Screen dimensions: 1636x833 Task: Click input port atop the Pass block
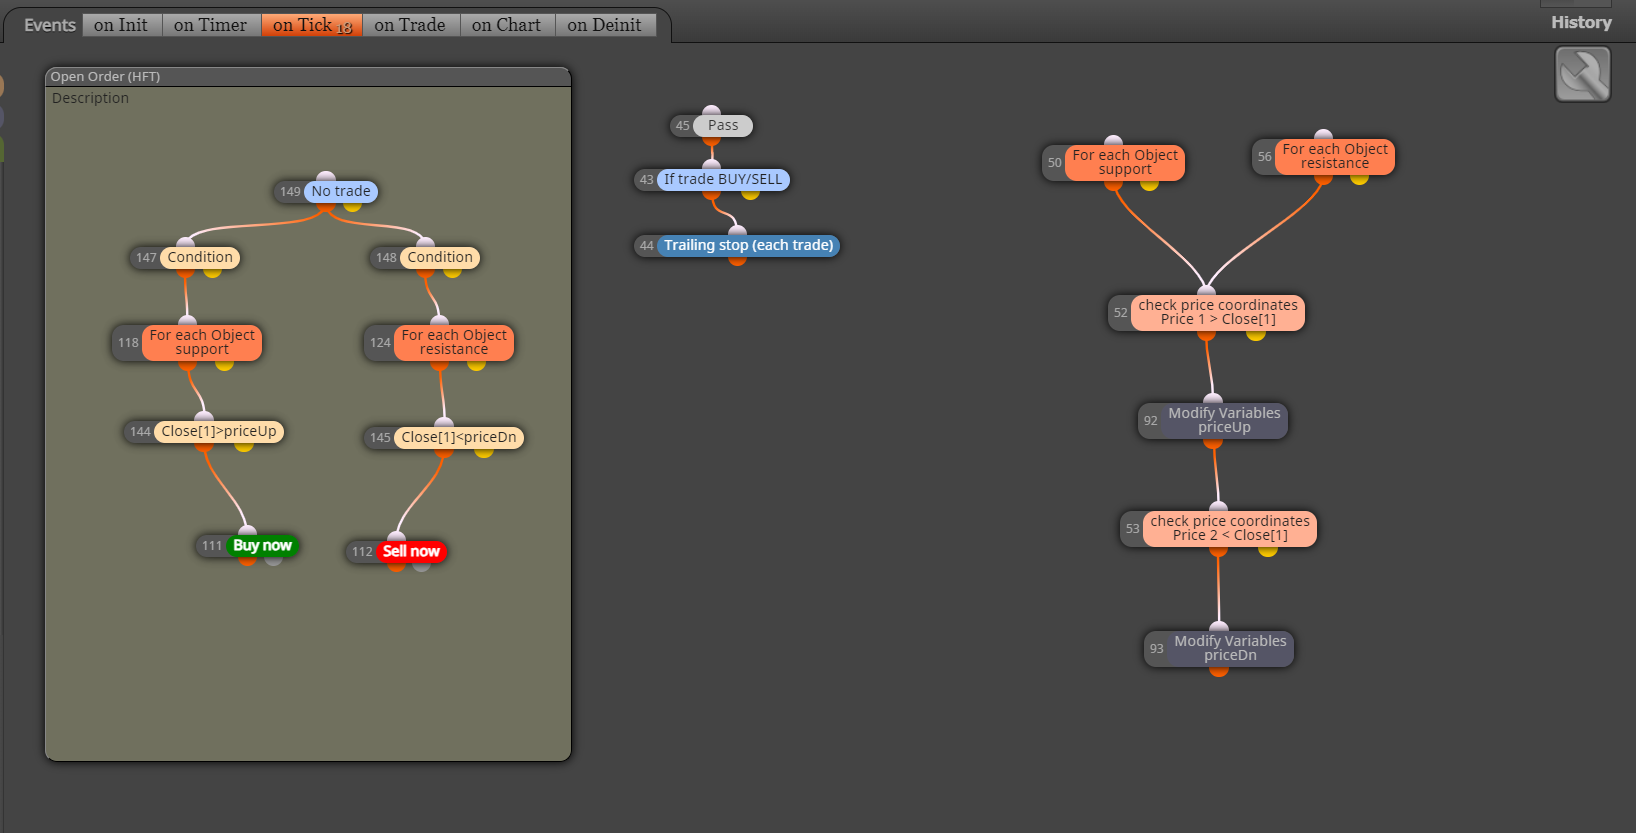[x=711, y=111]
